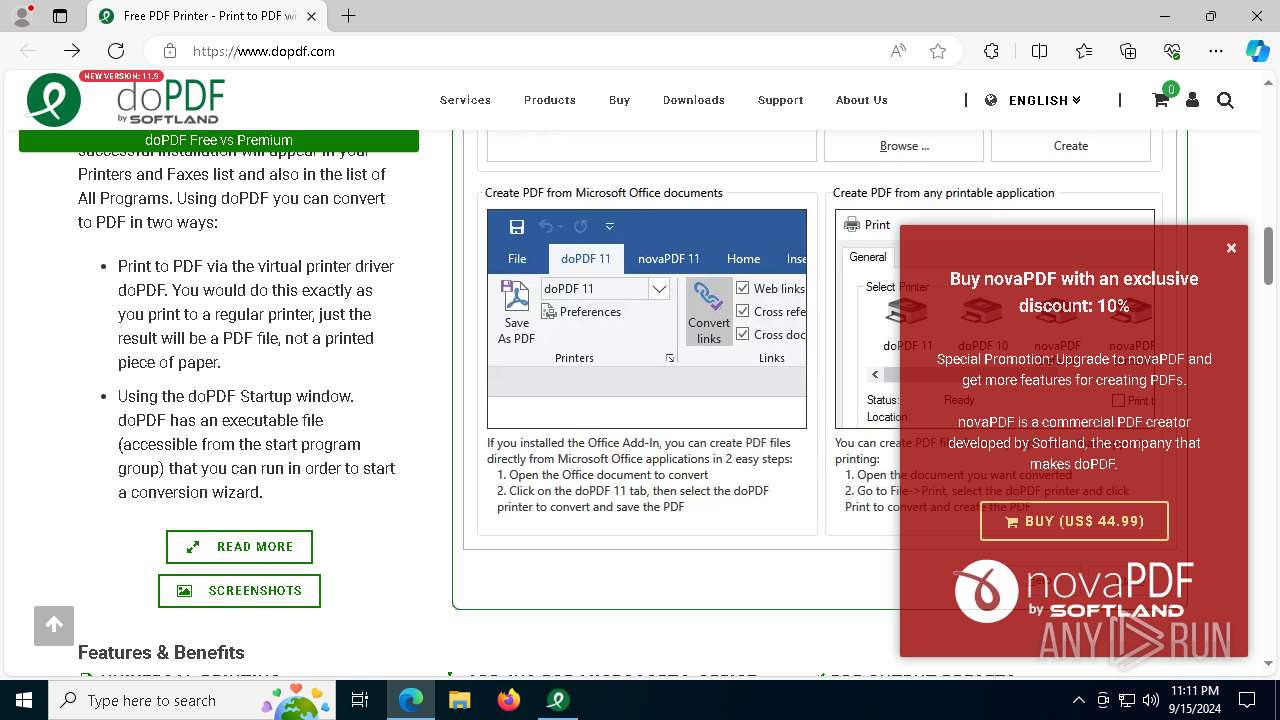Open the tab actions menu icon
The width and height of the screenshot is (1280, 720).
(60, 16)
